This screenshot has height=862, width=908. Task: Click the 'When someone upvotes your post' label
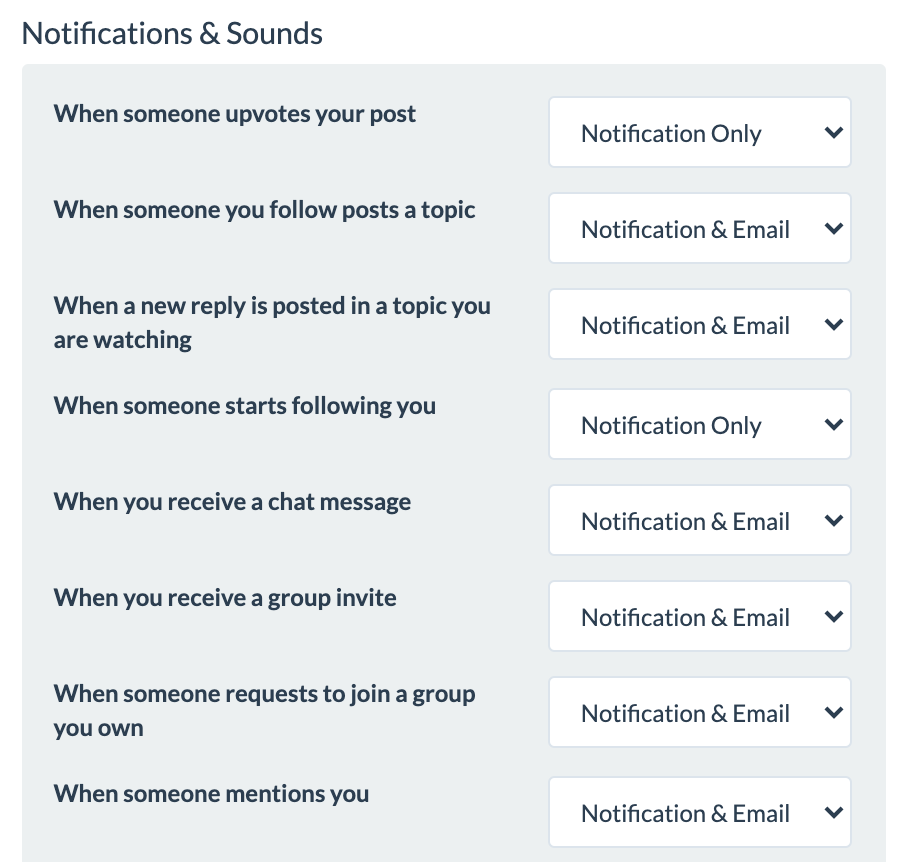[235, 114]
